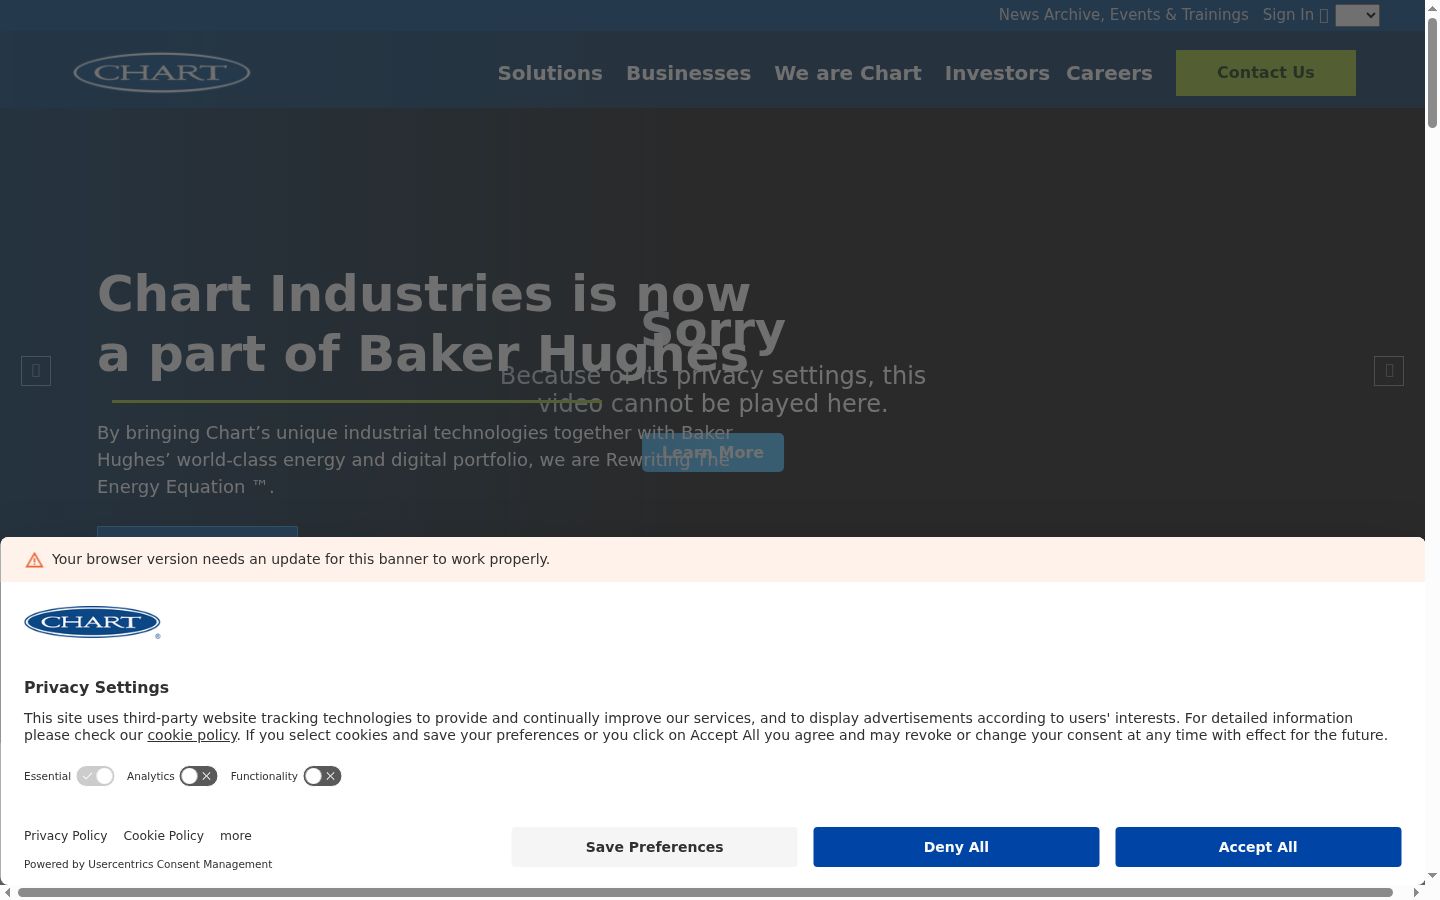Click the Usercentrics Consent Management link

pos(180,864)
